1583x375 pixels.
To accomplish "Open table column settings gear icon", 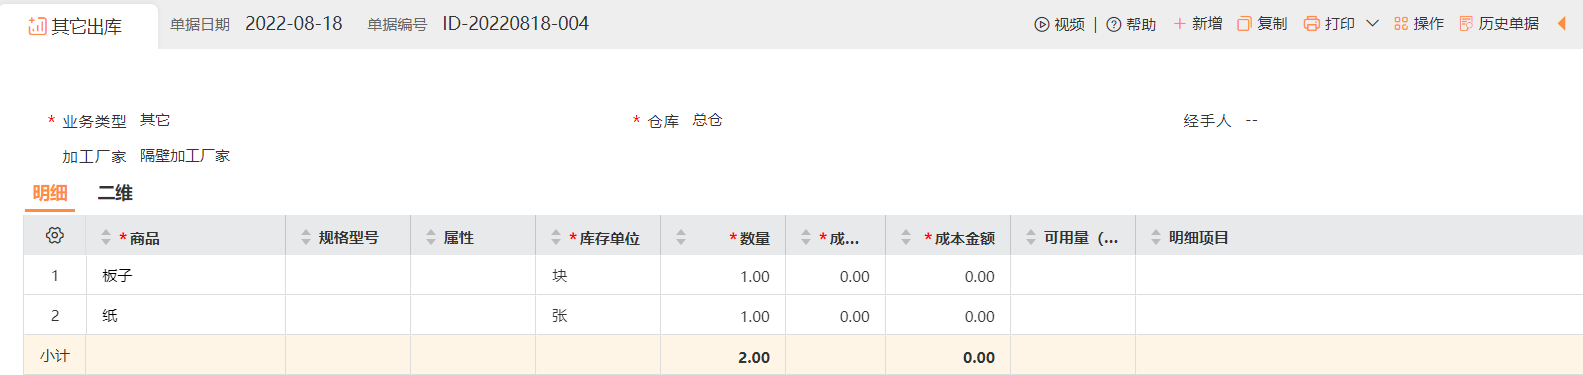I will pyautogui.click(x=55, y=235).
